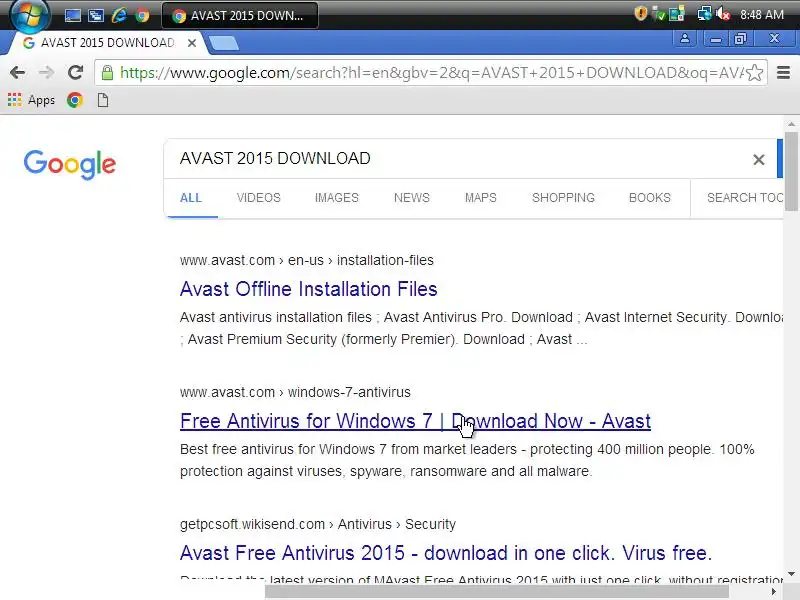Click the vertical scrollbar thumb

(x=791, y=171)
